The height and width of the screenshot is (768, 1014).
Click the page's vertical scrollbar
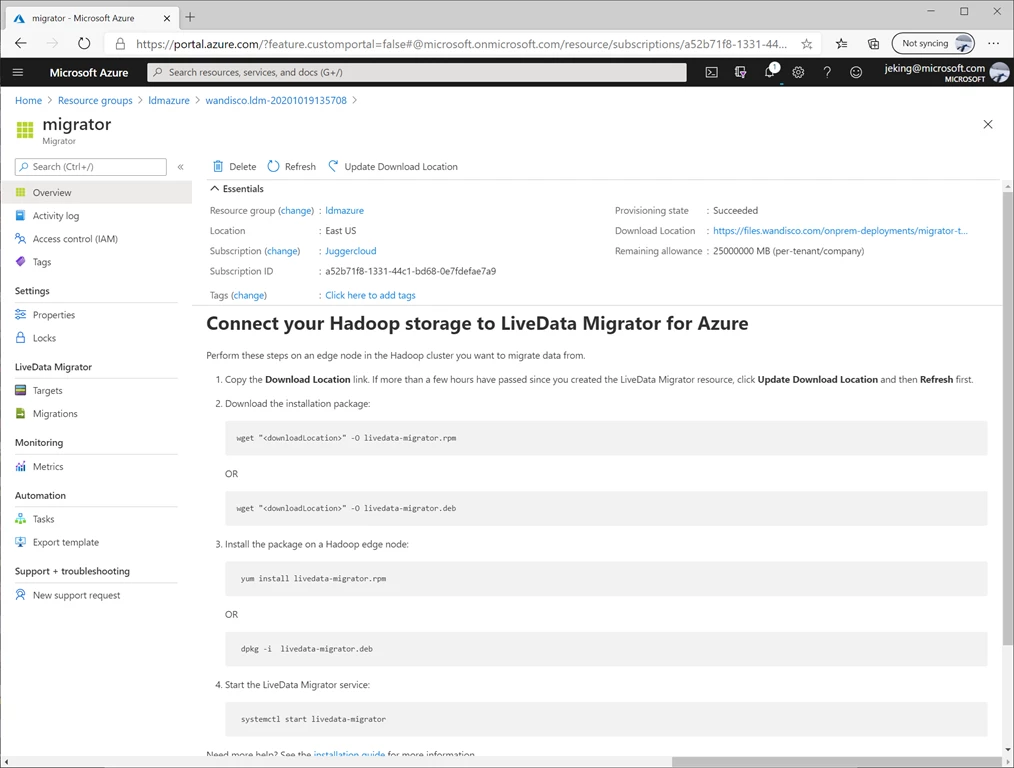[1008, 400]
